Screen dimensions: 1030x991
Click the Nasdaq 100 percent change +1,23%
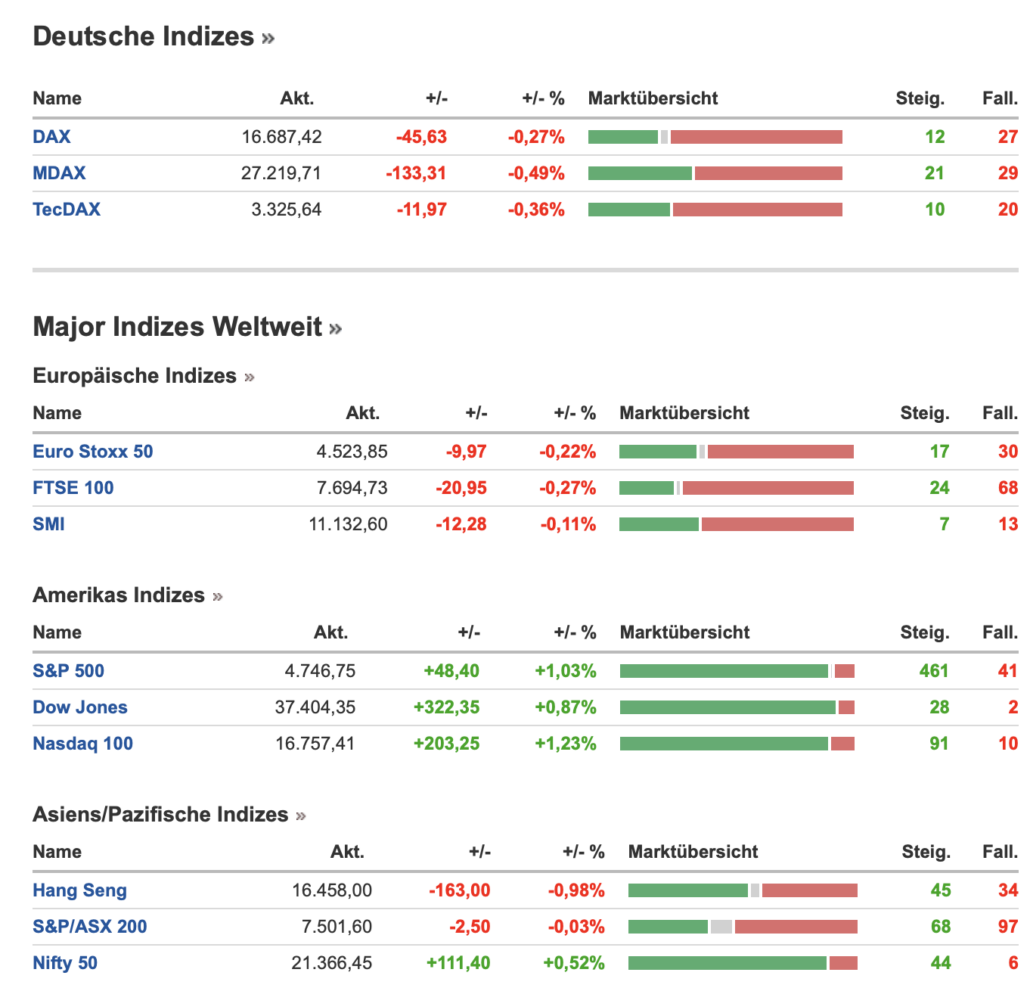pos(565,743)
